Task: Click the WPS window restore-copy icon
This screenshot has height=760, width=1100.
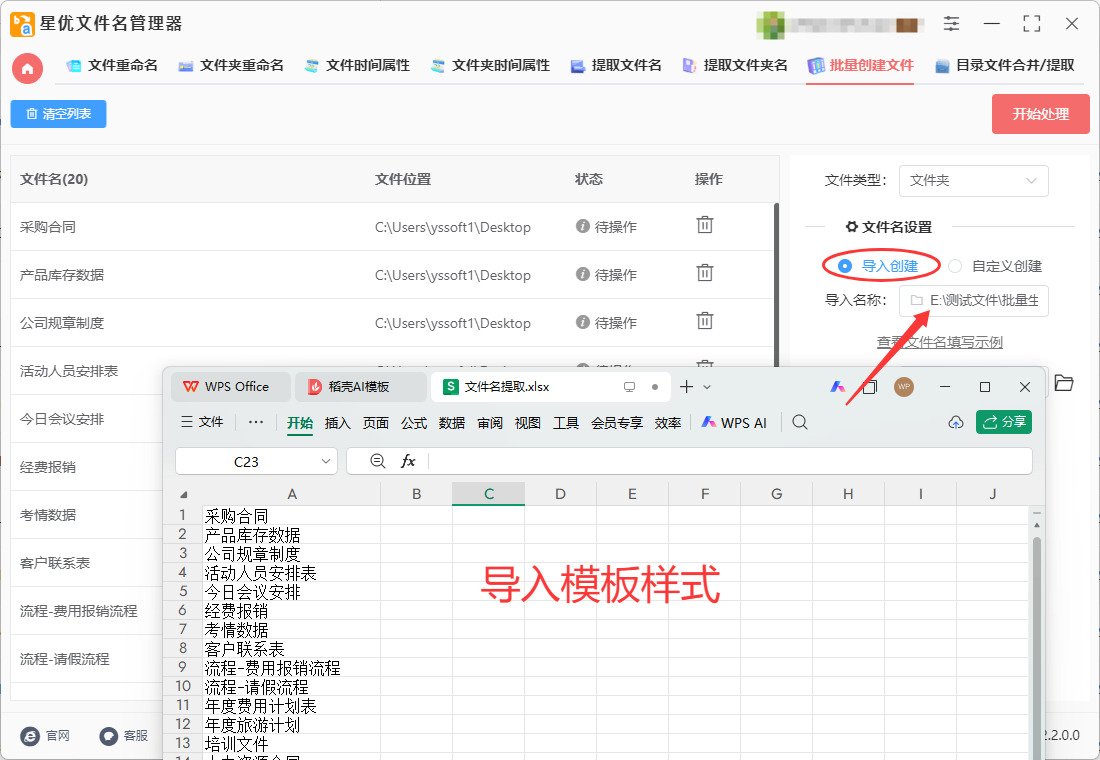Action: click(x=869, y=387)
